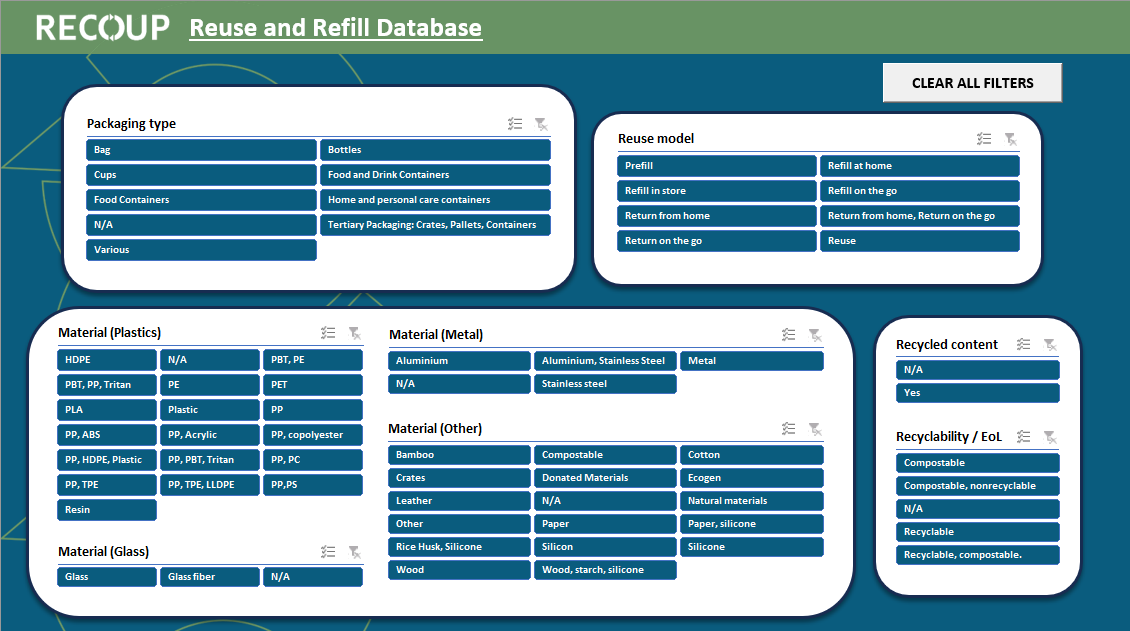Screen dimensions: 1130x631
Task: Clear filter on Packaging type slicer
Action: [x=541, y=124]
